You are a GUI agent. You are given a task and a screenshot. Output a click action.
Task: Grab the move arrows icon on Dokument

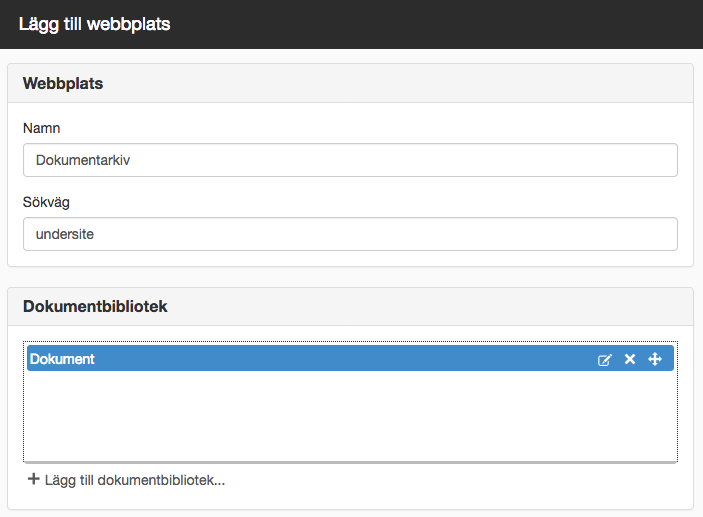pos(655,359)
